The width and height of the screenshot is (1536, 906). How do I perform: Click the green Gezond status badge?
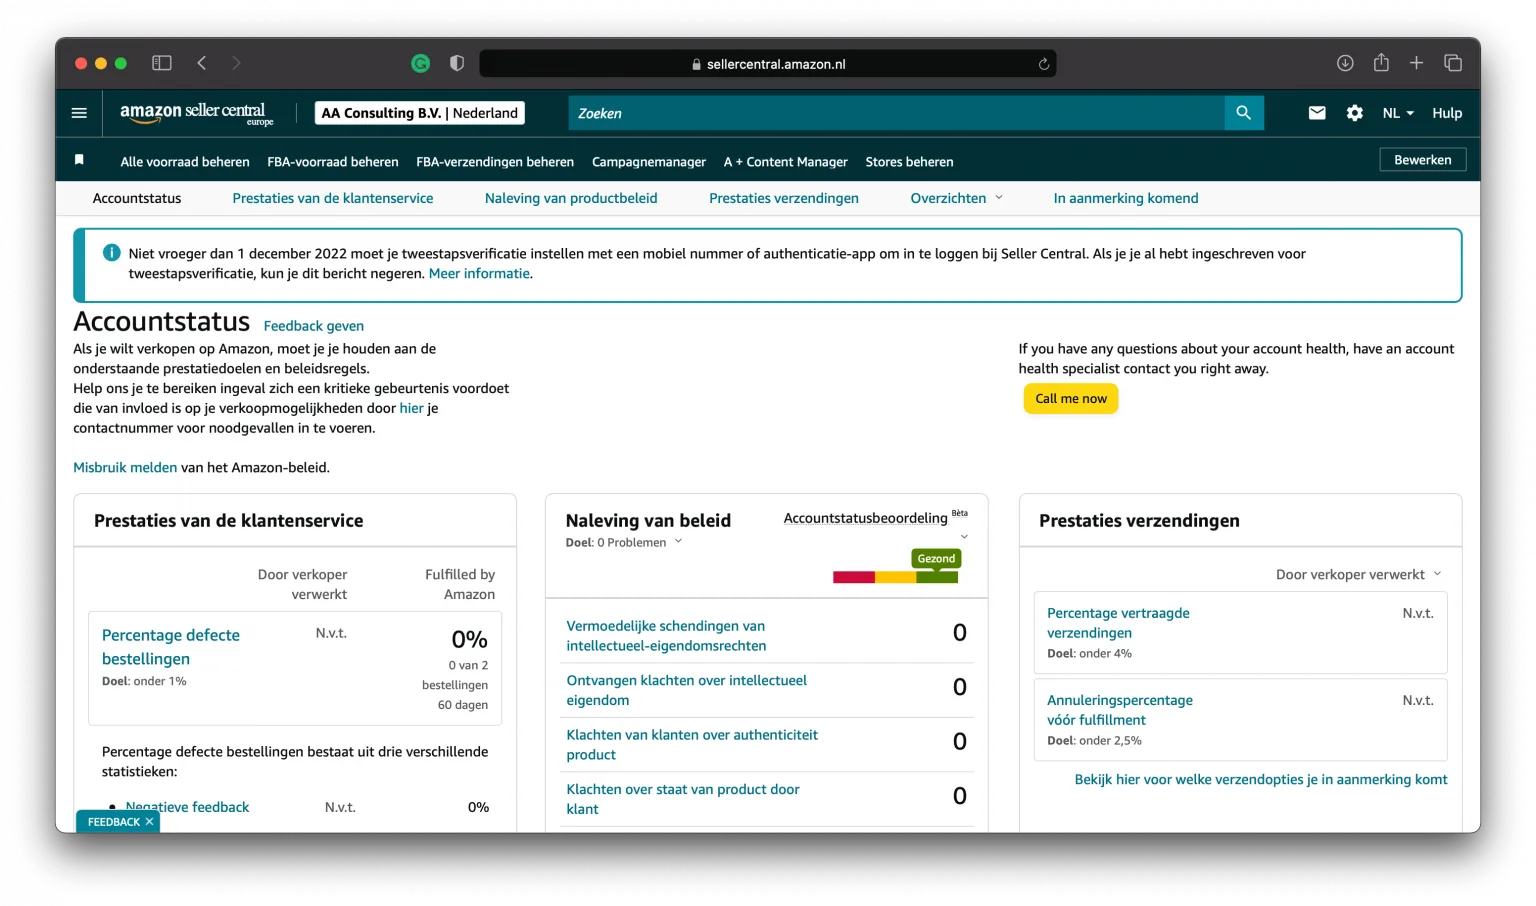pos(936,559)
